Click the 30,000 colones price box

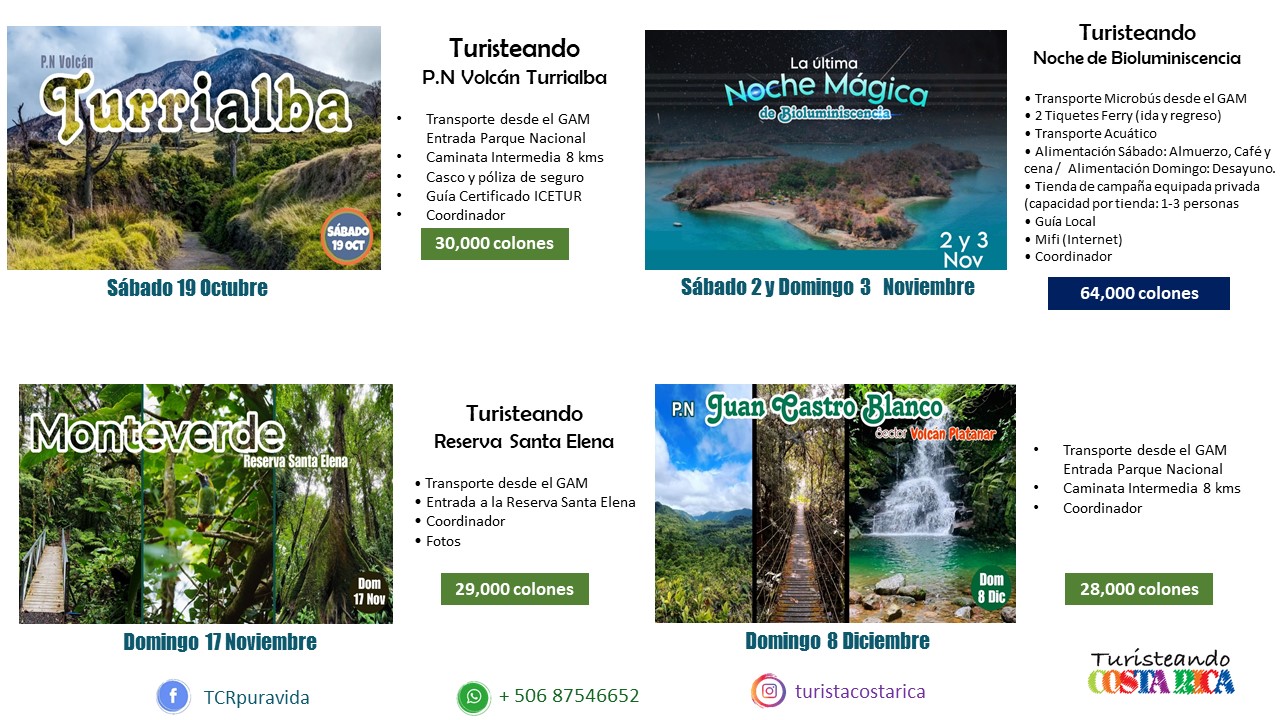(494, 244)
